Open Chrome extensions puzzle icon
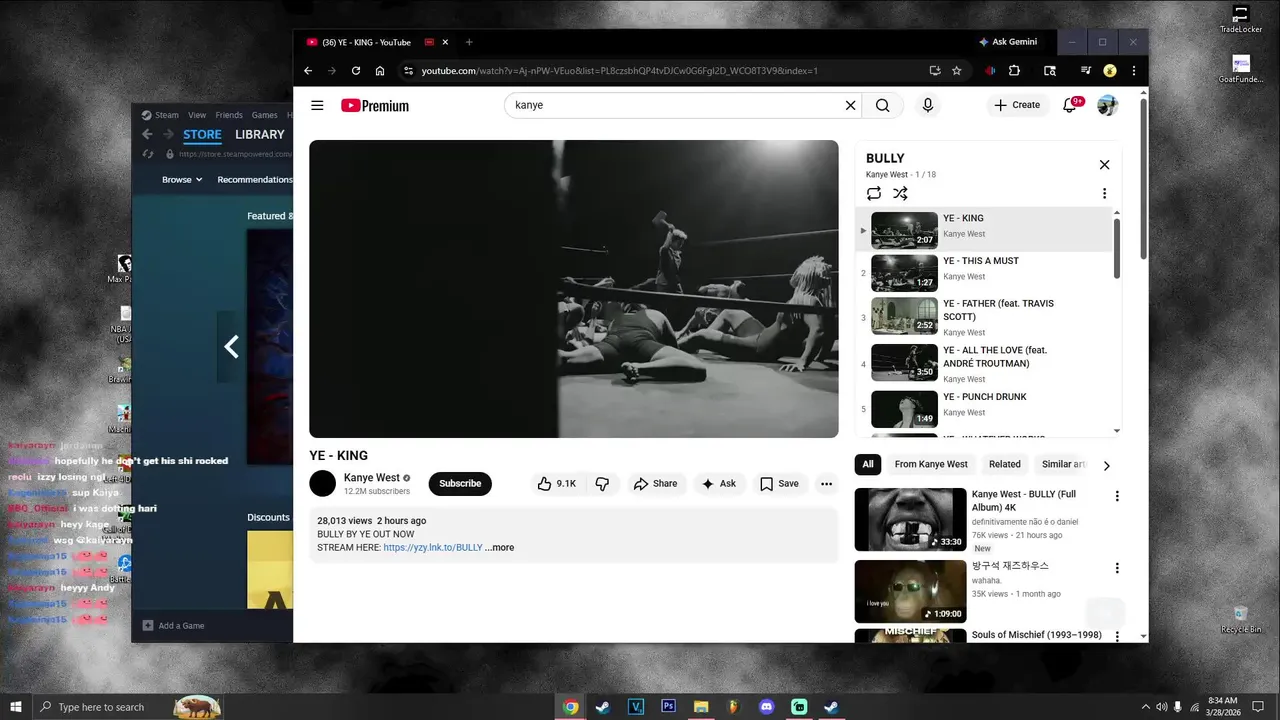This screenshot has width=1280, height=720. 1014,71
